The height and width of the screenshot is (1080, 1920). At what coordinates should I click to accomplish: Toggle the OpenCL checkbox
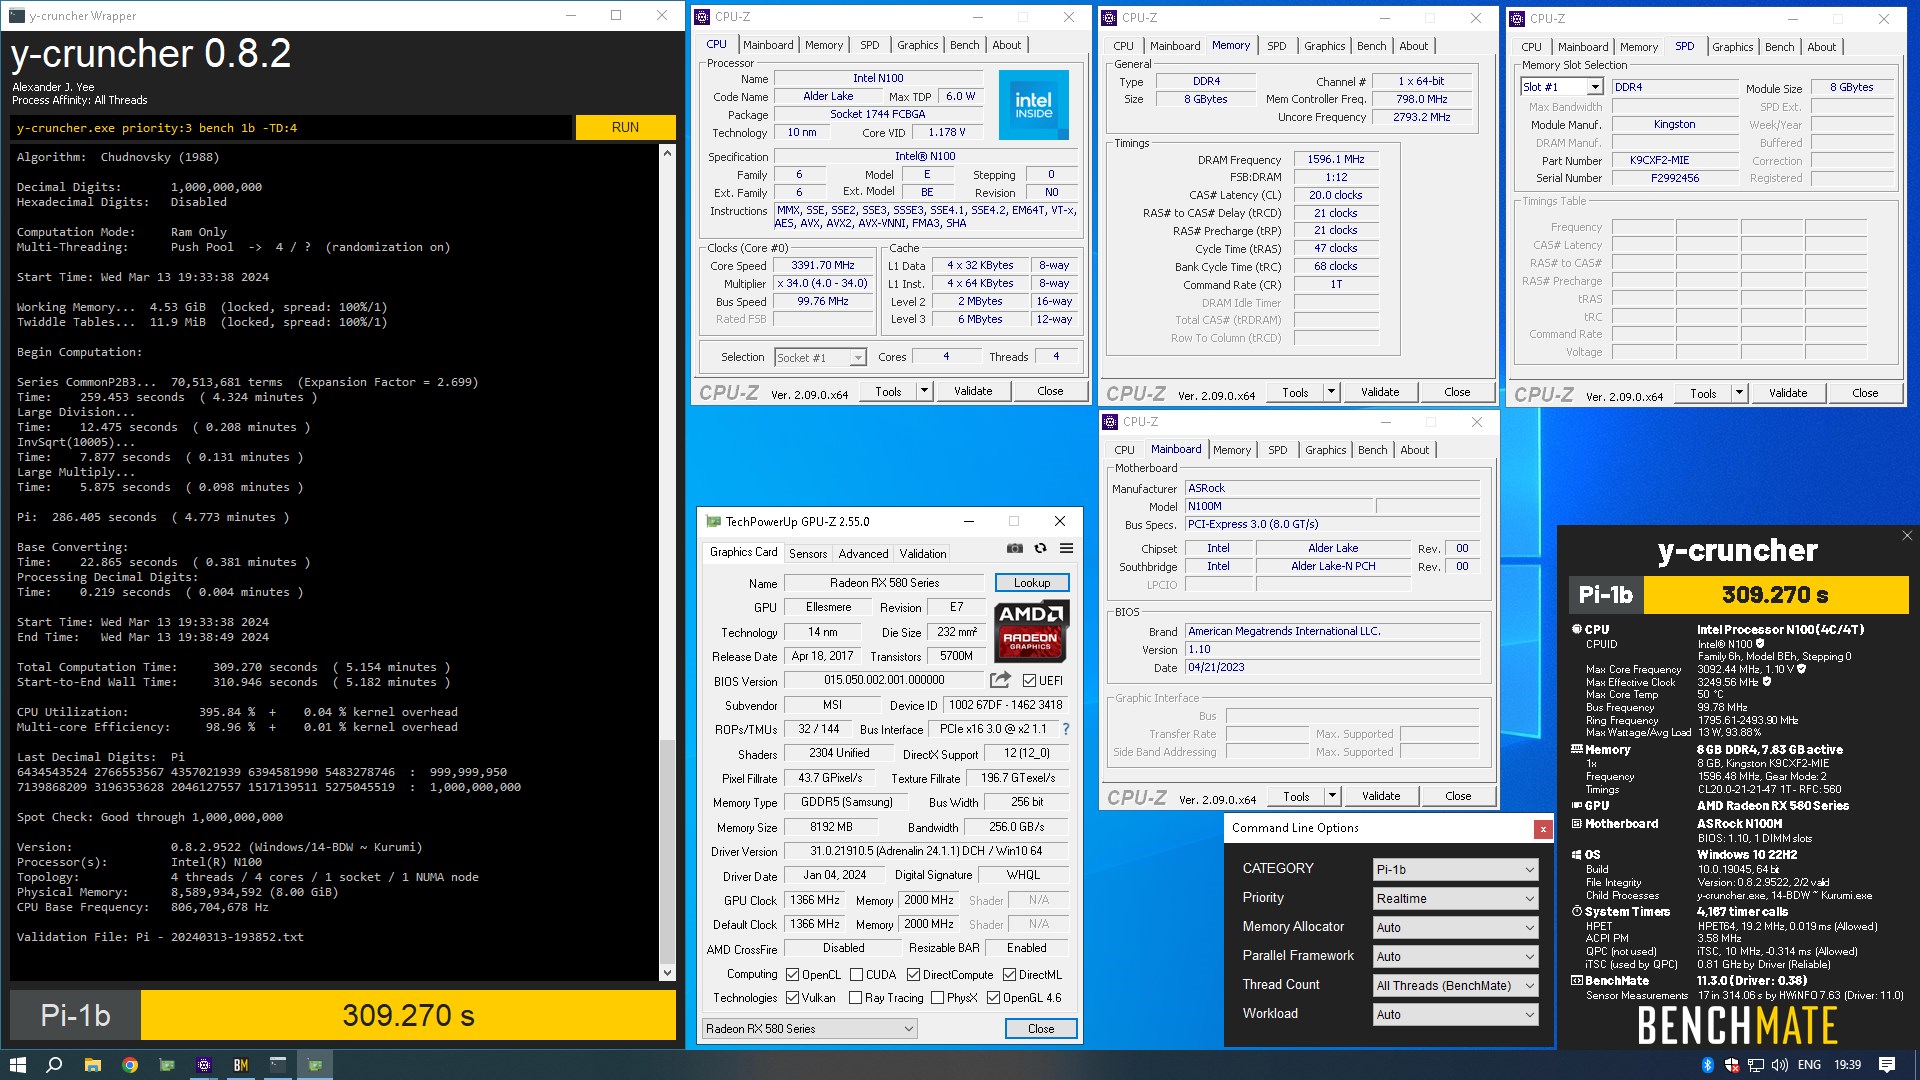792,975
